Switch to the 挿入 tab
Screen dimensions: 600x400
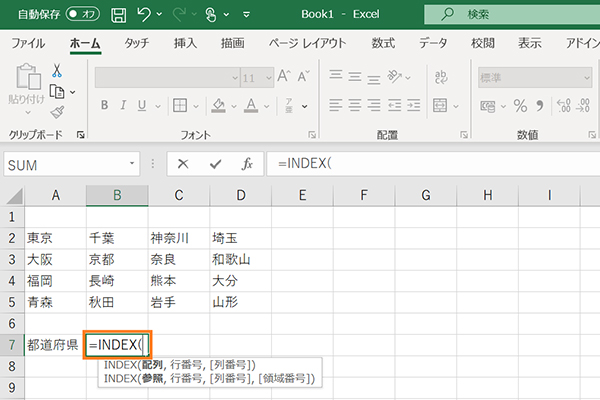185,43
